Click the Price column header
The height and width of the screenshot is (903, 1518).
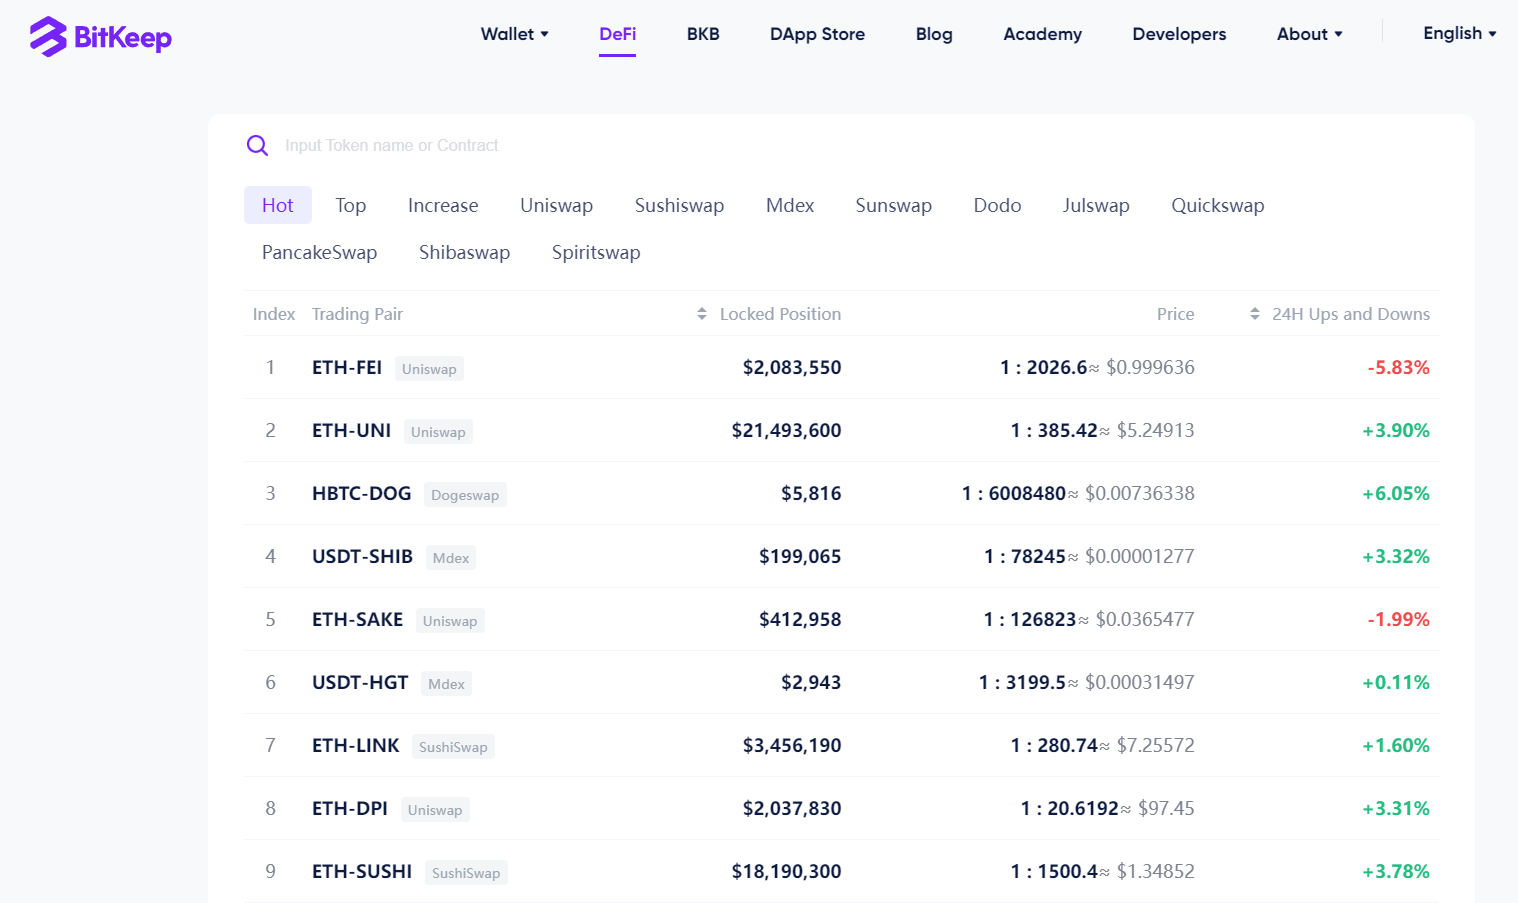tap(1176, 314)
